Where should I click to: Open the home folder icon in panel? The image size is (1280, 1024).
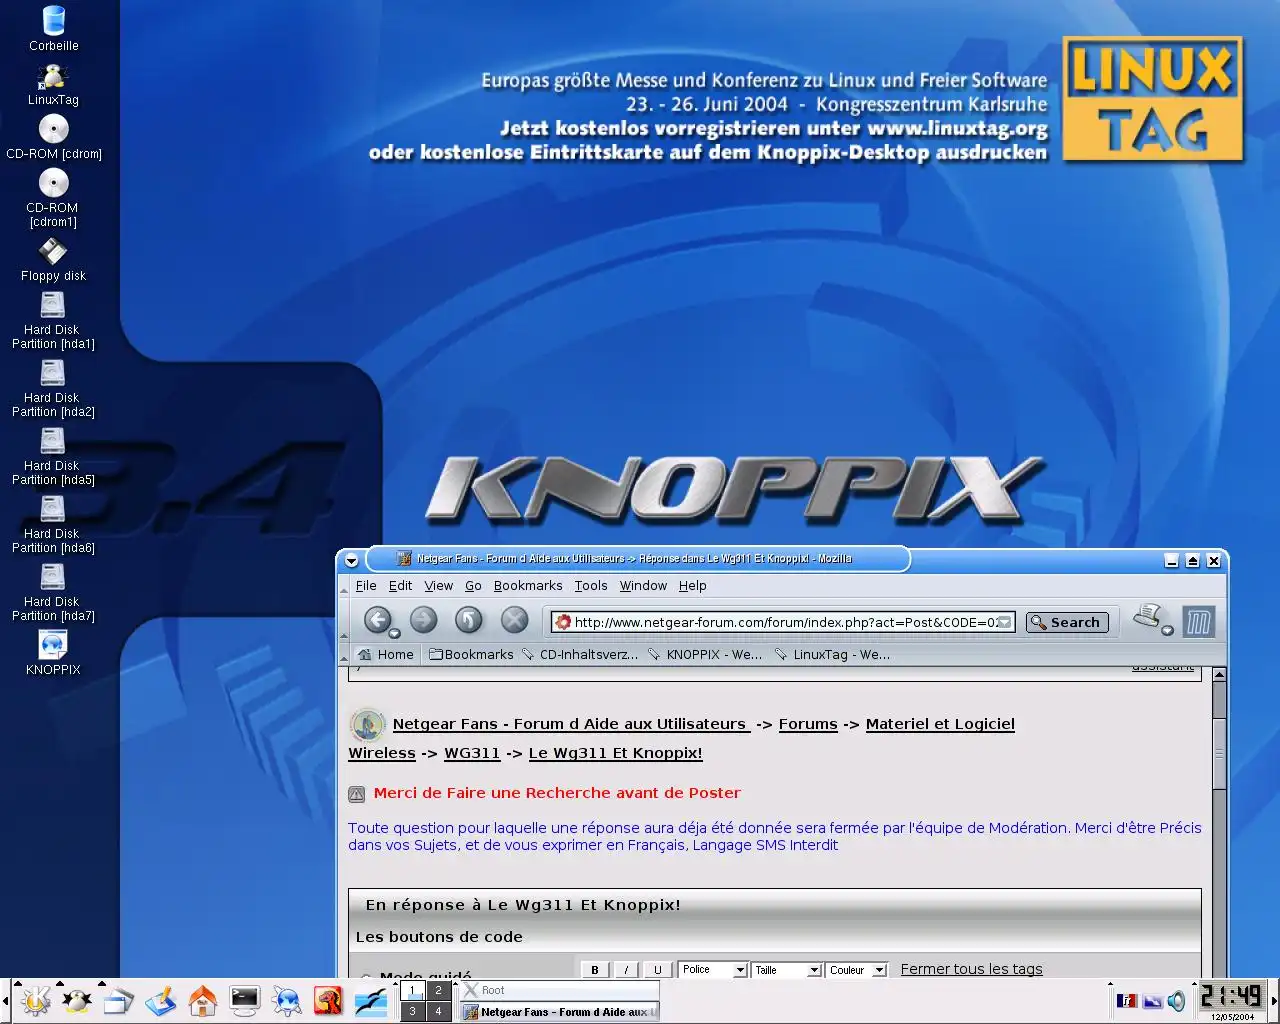click(x=202, y=999)
